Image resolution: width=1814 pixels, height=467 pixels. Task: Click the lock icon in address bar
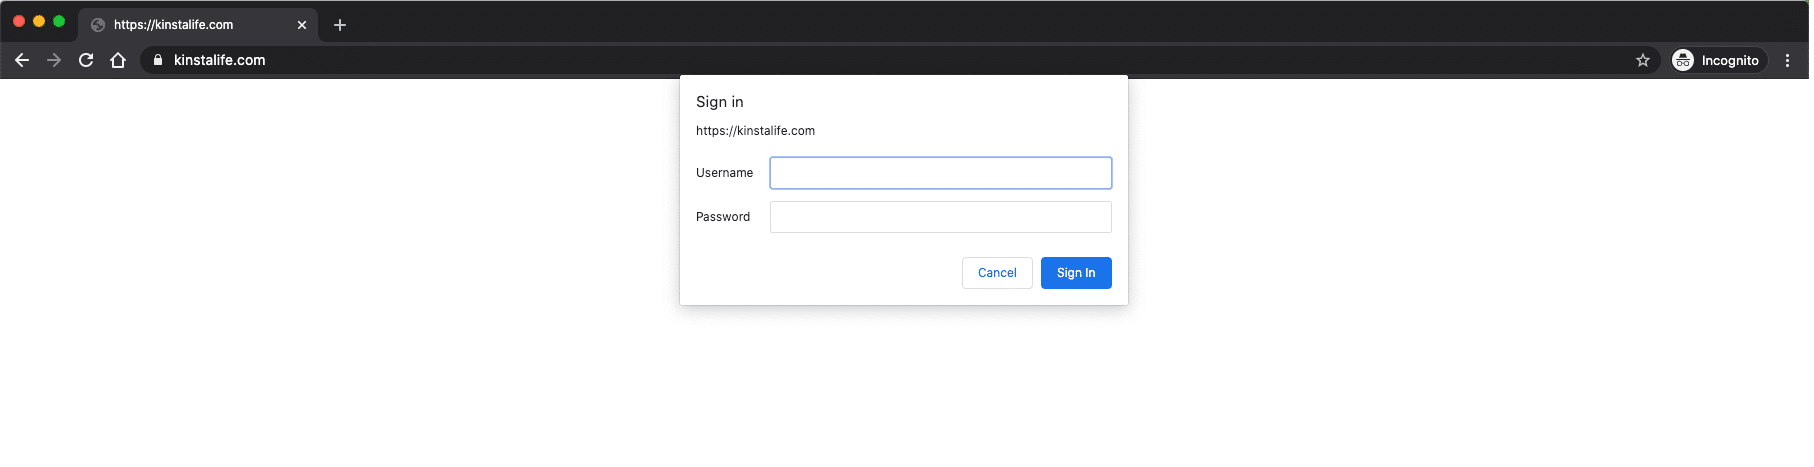(157, 60)
